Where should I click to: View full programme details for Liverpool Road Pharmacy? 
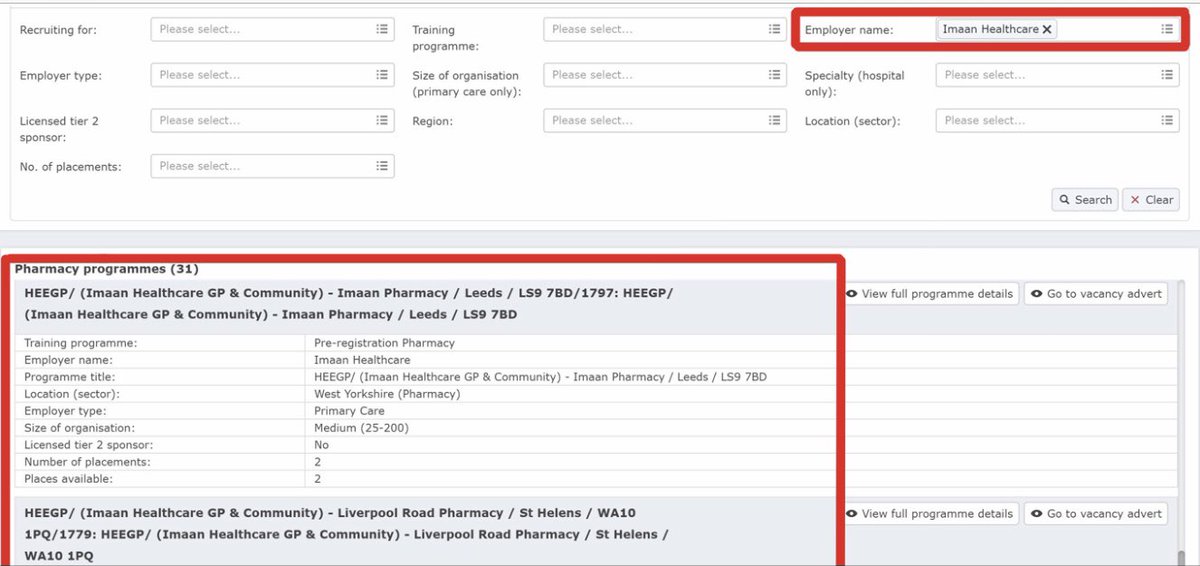coord(930,514)
